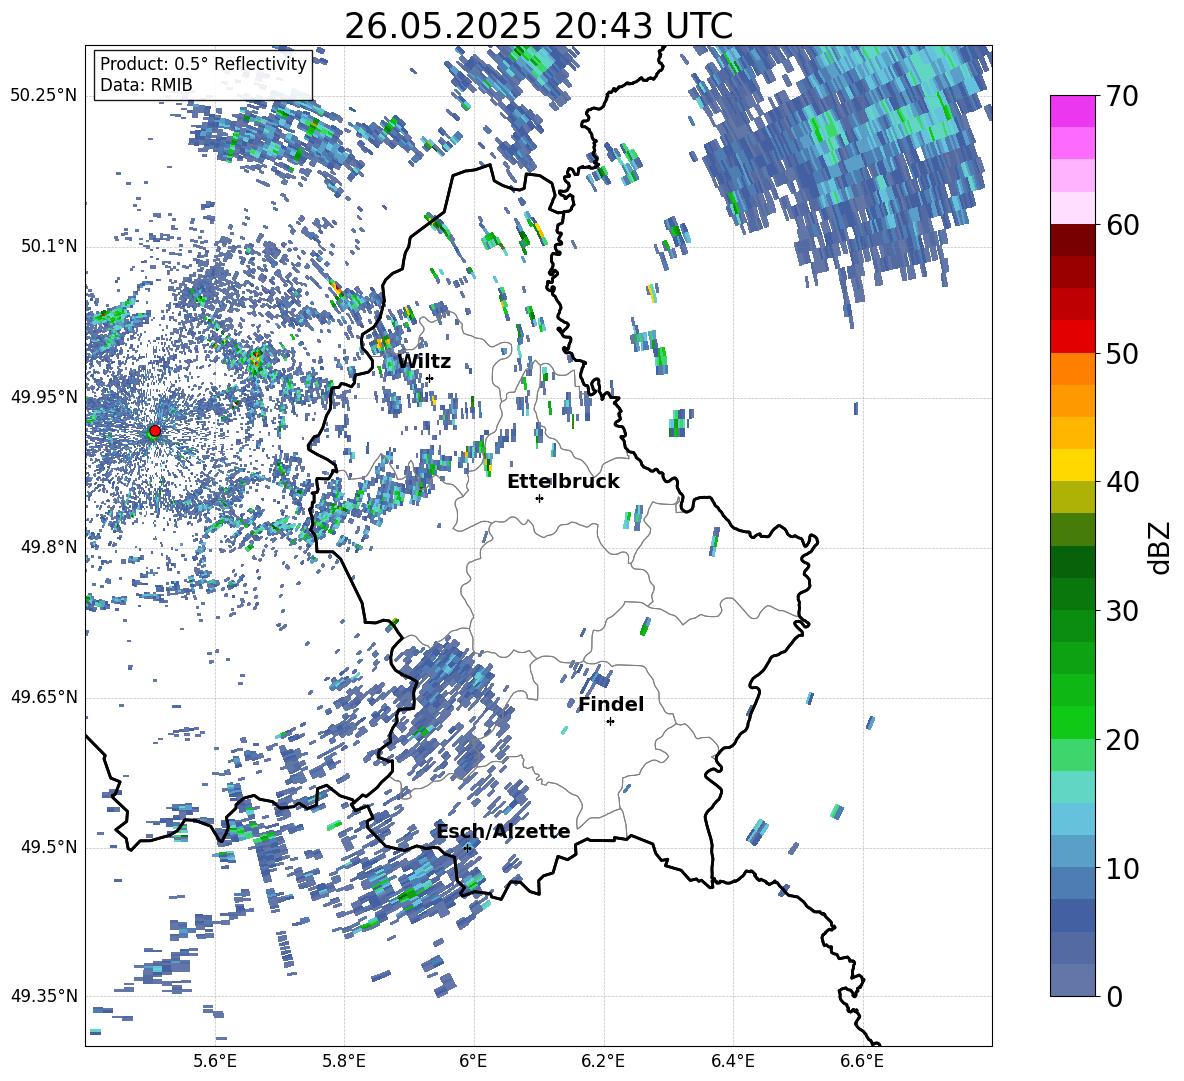
Task: Click the 5.6°E longitude label
Action: (x=215, y=1061)
